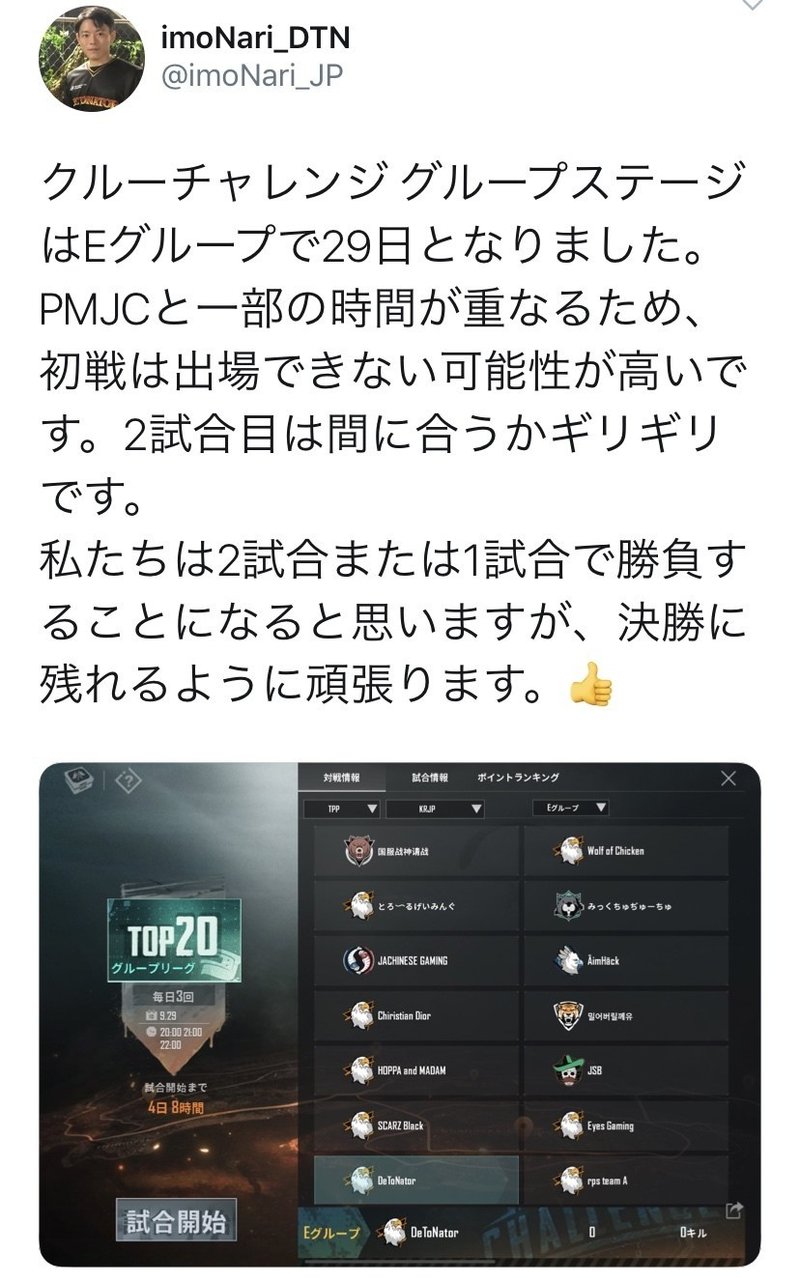
Task: Click the 国服战神请战 bear logo
Action: click(357, 851)
